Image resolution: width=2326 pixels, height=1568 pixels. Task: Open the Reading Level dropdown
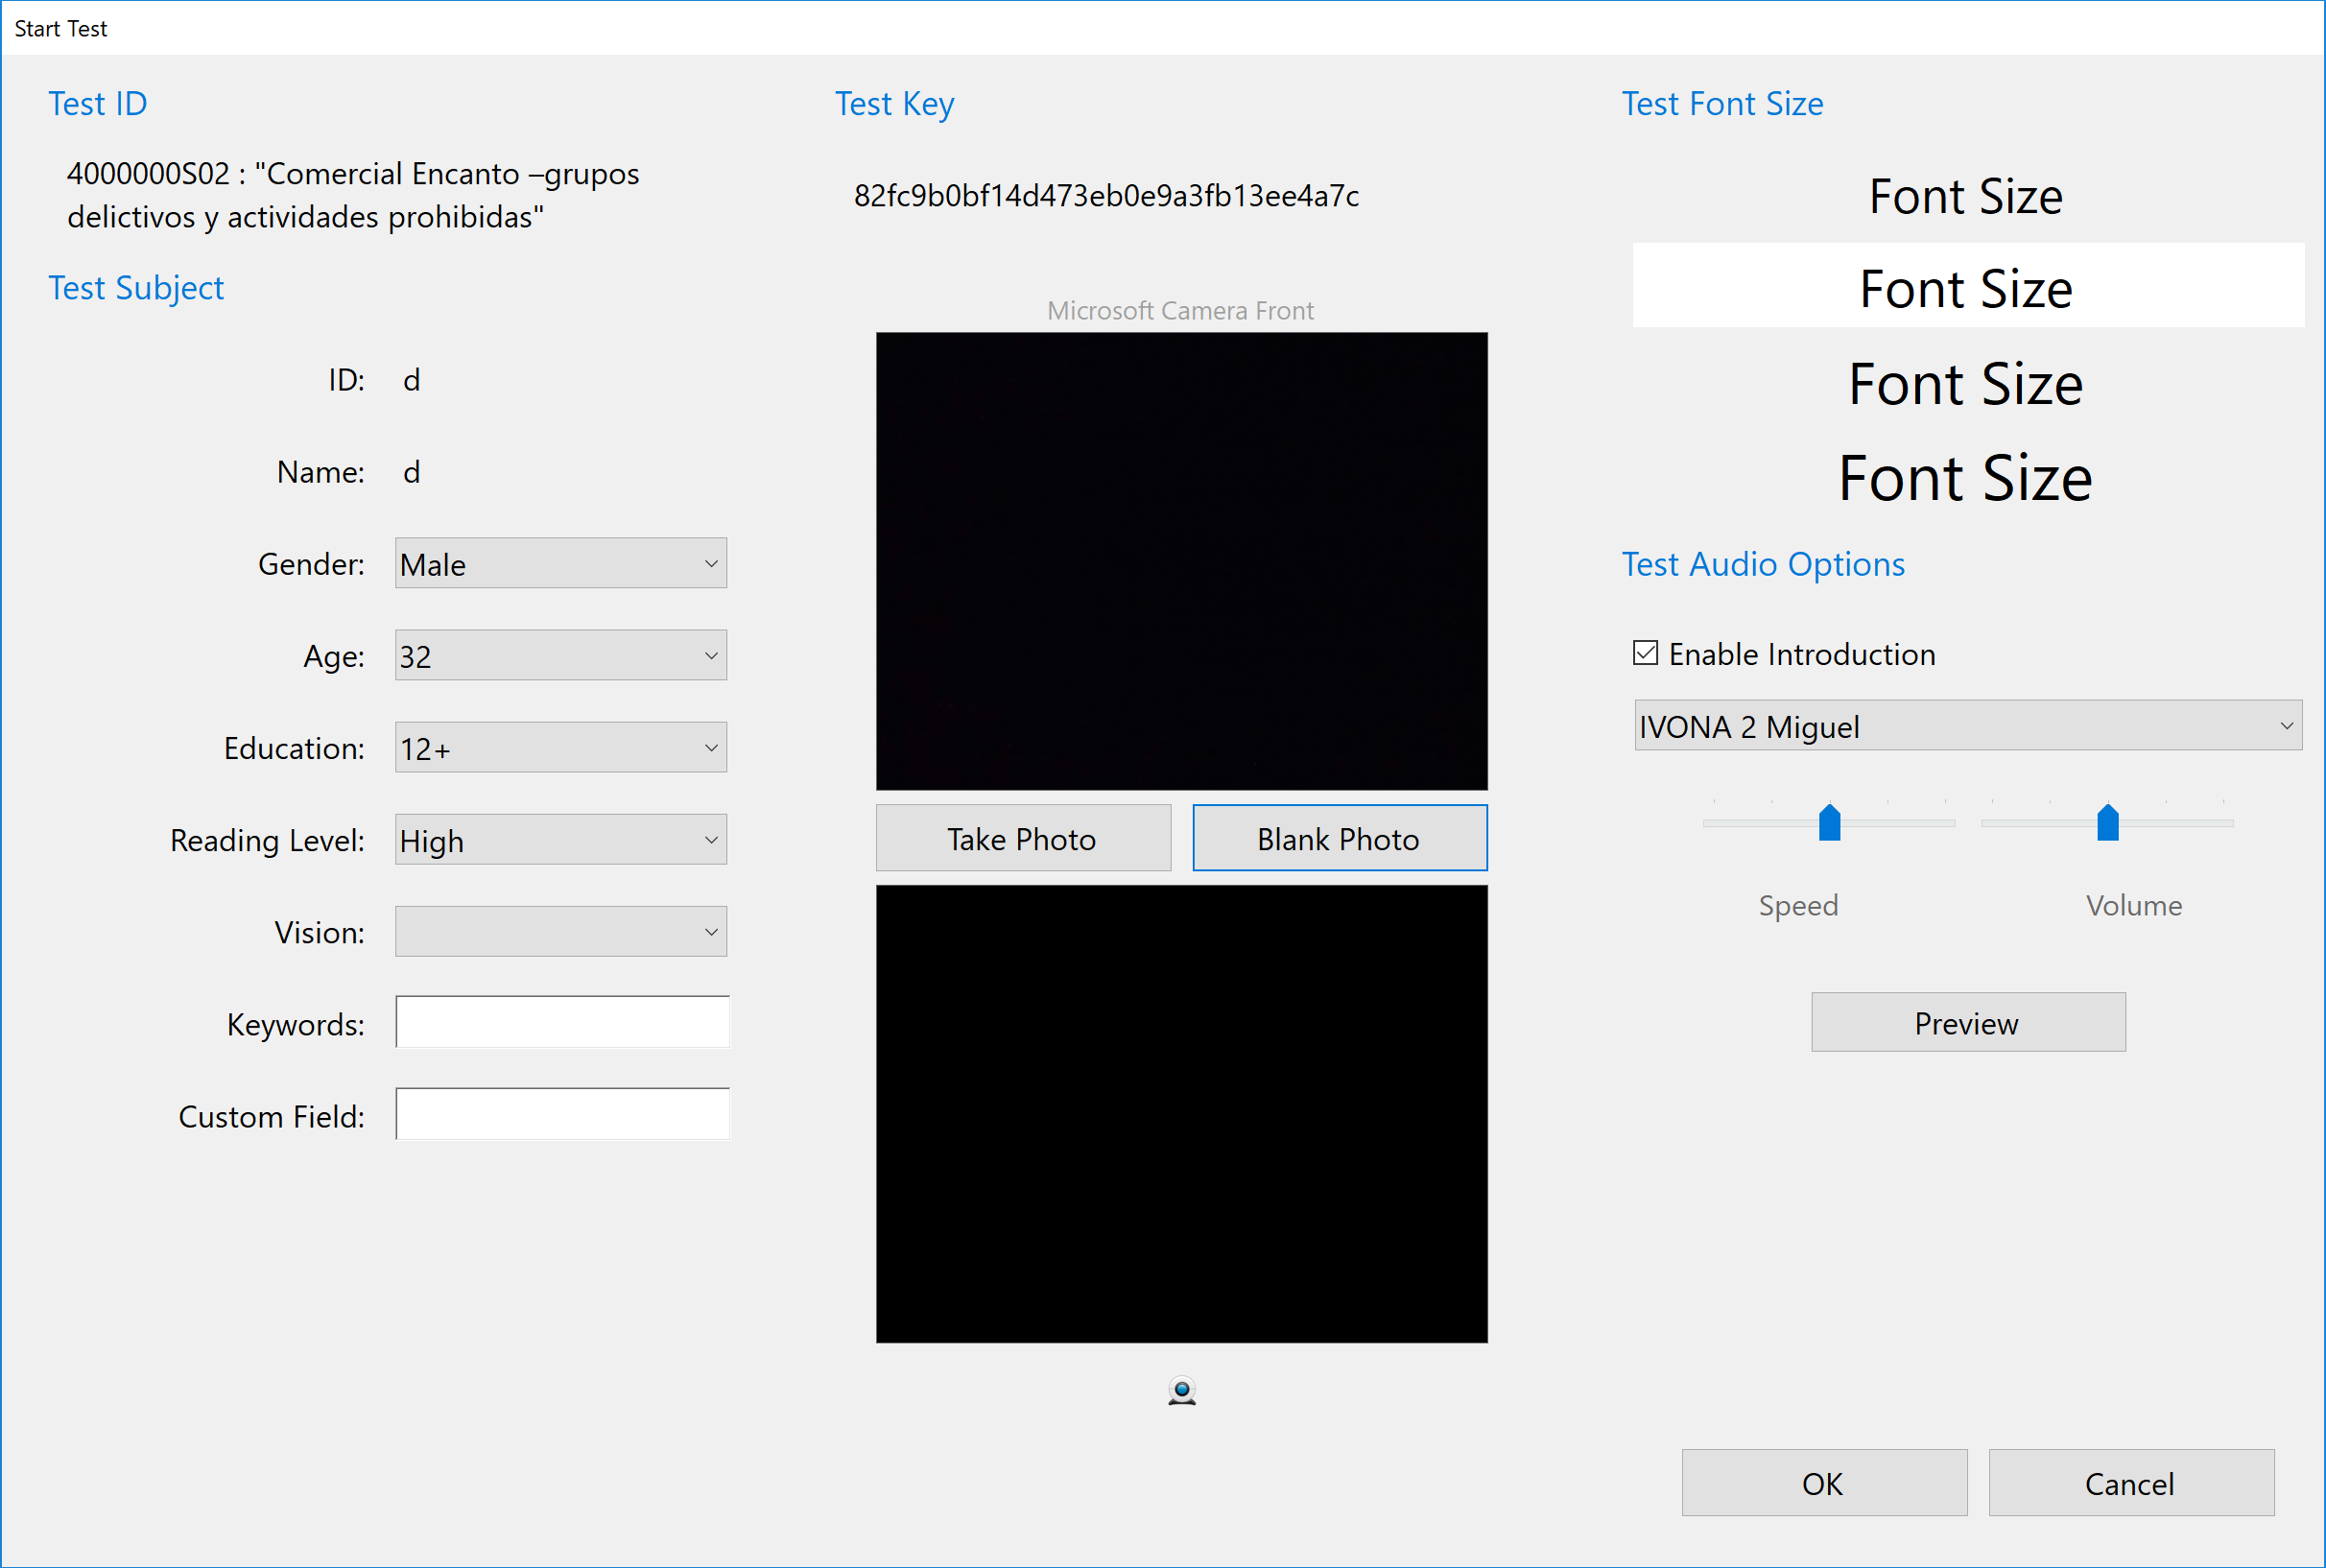point(561,840)
